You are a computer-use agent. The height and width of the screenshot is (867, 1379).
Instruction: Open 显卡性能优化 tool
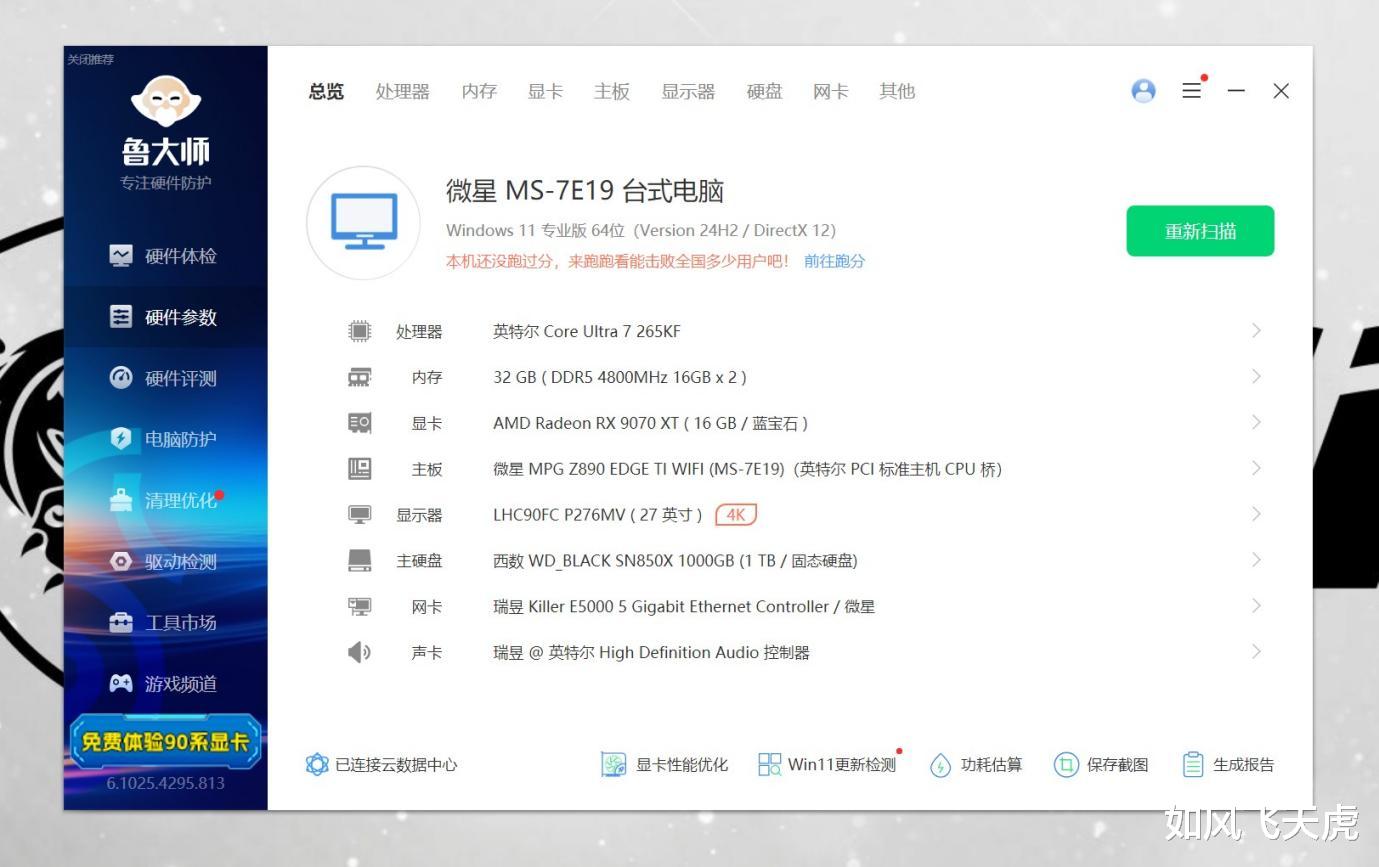click(664, 765)
